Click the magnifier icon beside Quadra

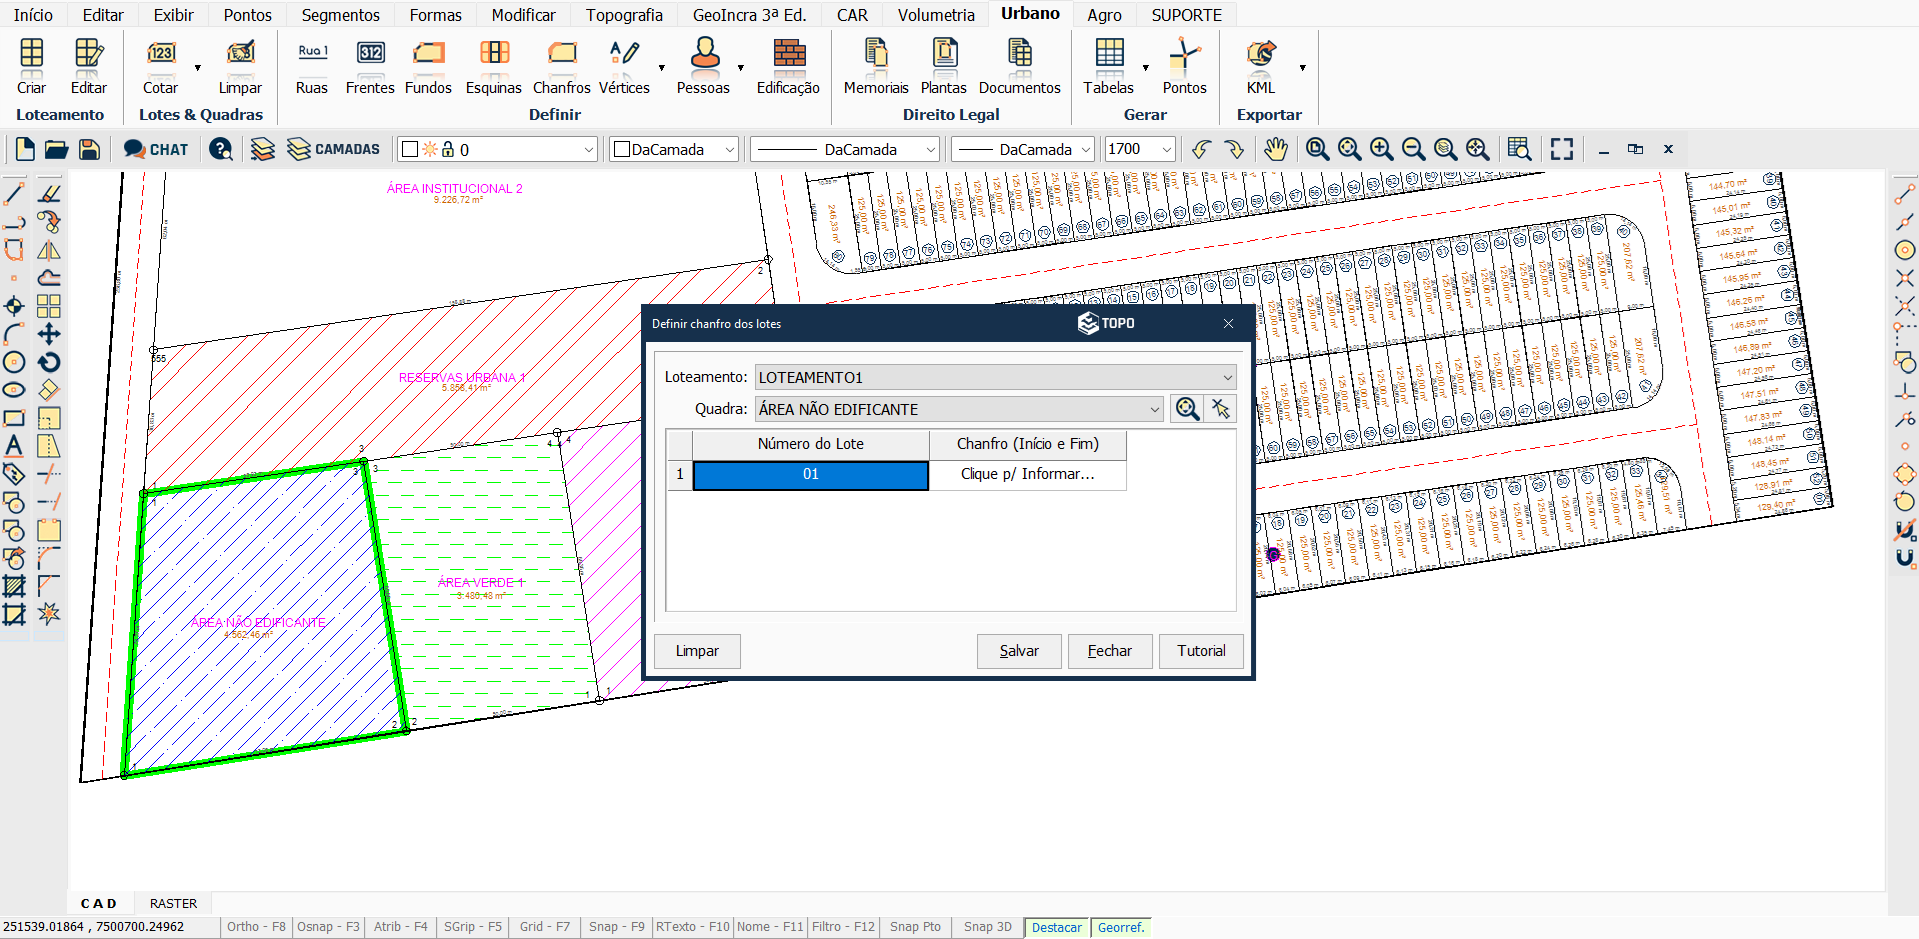(1187, 409)
